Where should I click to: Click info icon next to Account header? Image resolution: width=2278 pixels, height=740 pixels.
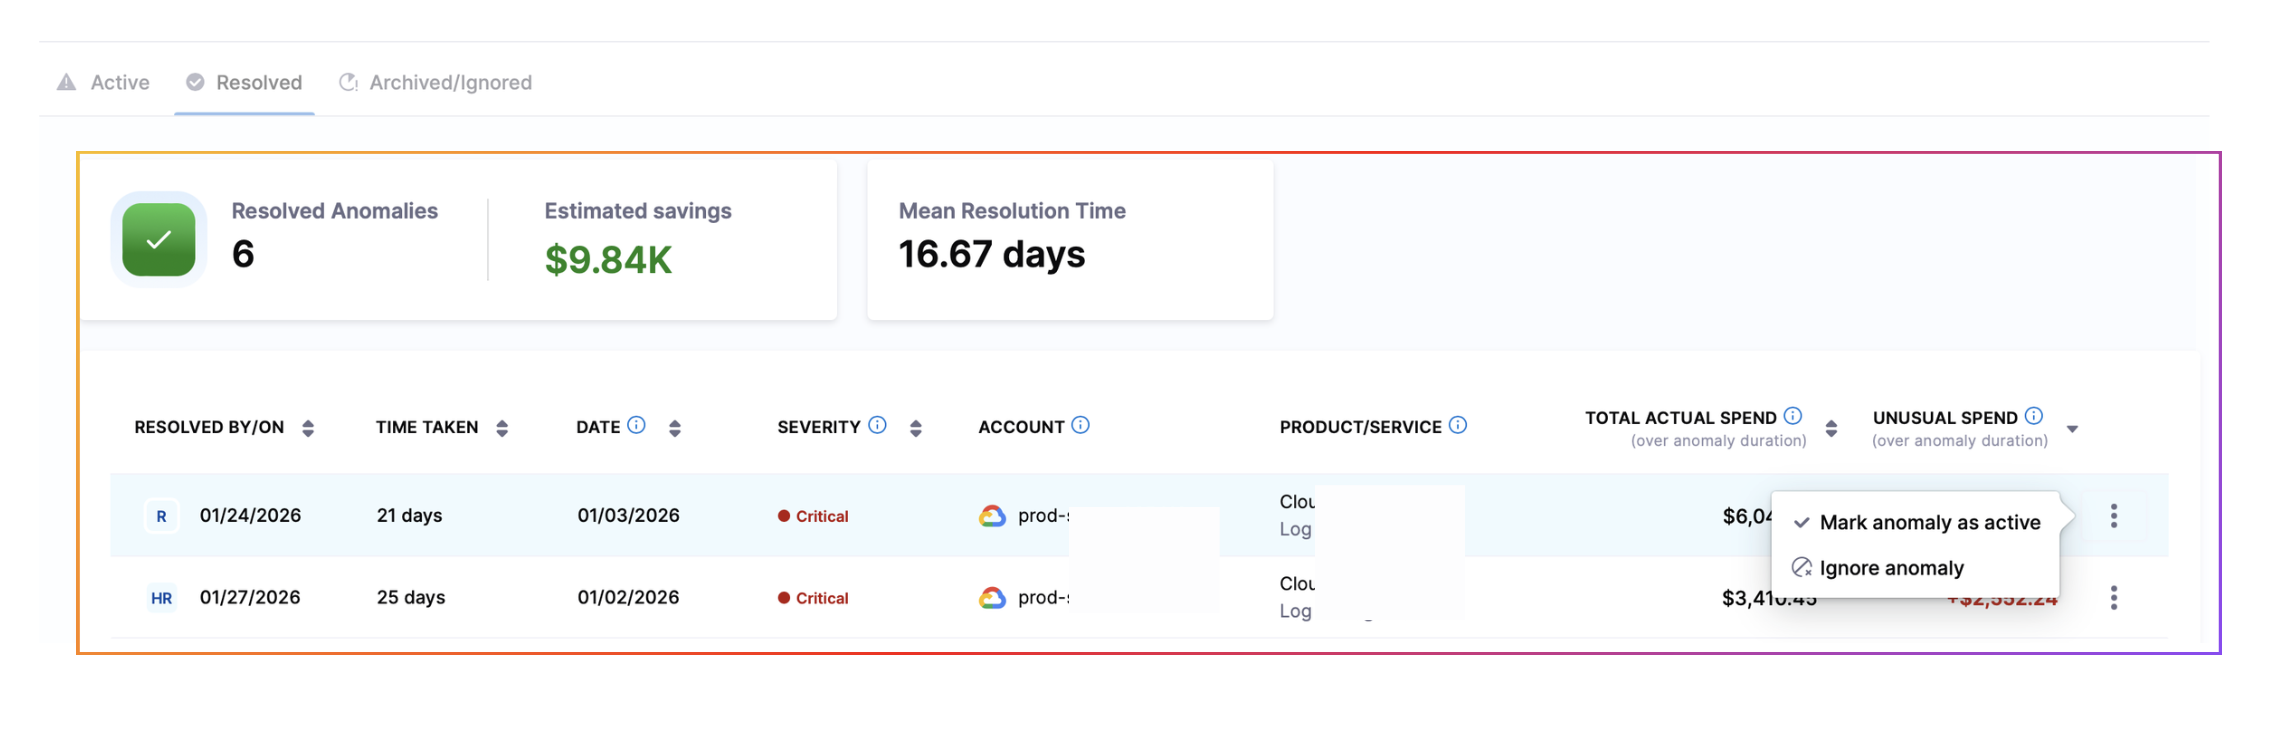tap(1080, 425)
